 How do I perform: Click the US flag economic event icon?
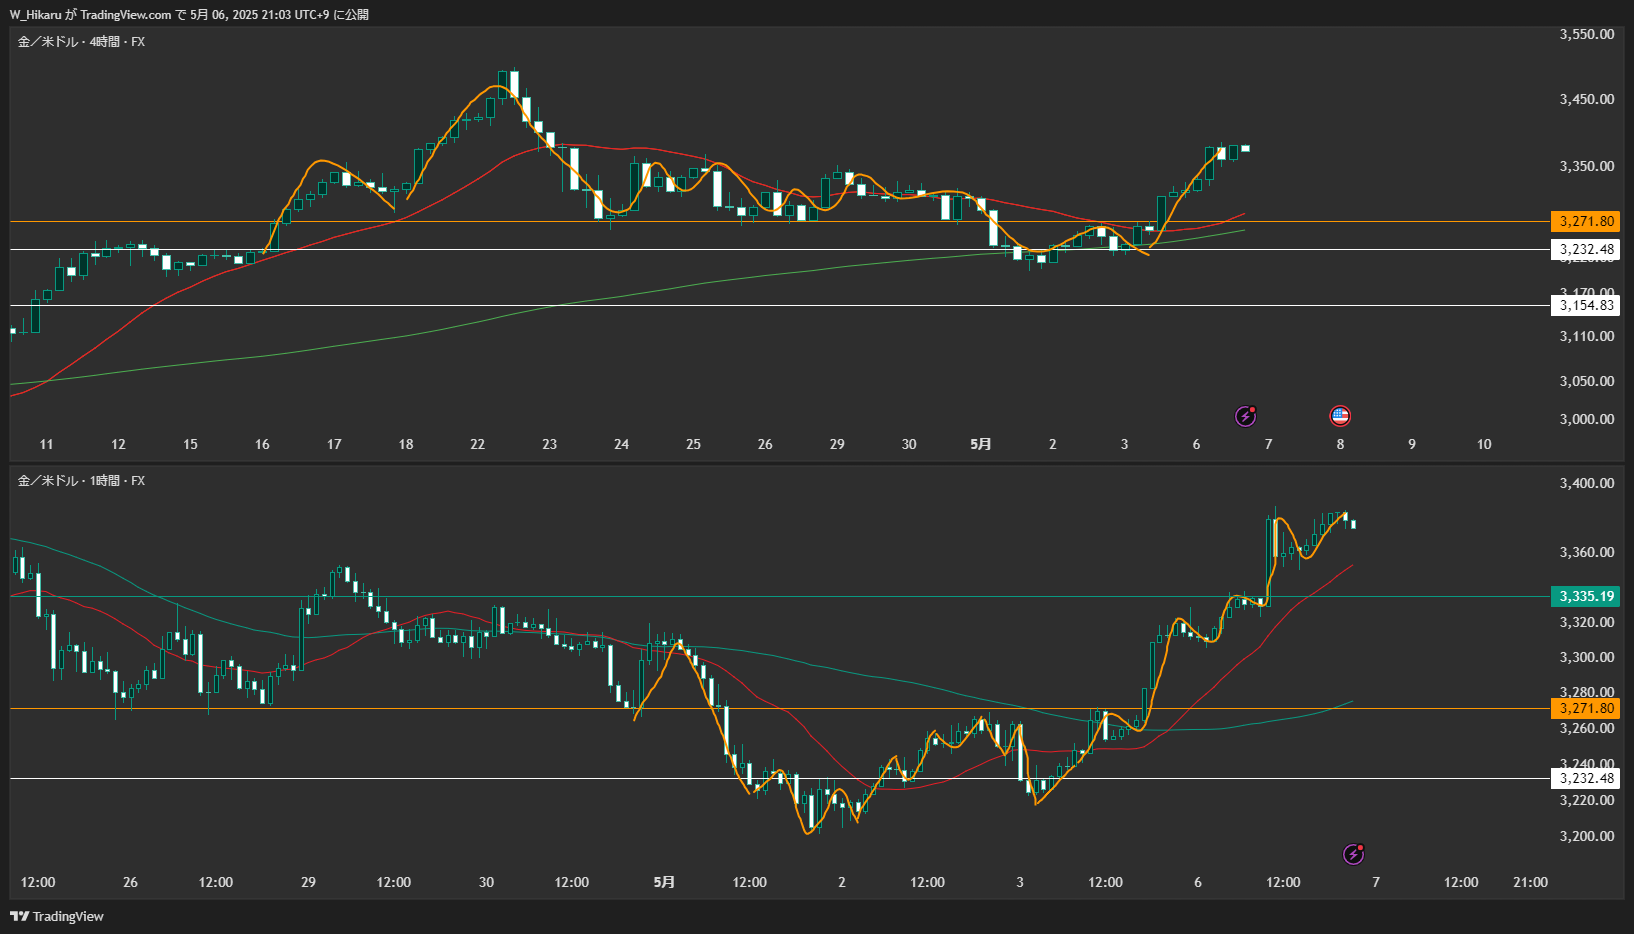point(1340,415)
